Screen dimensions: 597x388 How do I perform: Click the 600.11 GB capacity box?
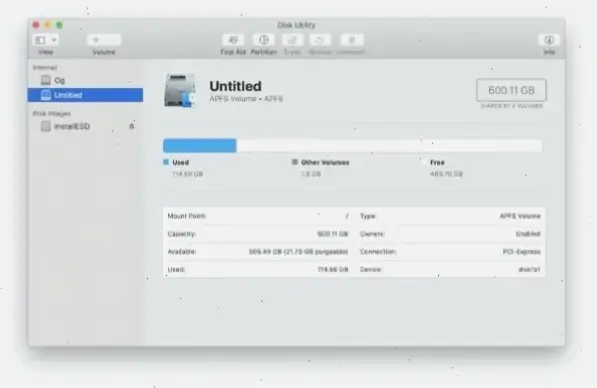coord(511,90)
